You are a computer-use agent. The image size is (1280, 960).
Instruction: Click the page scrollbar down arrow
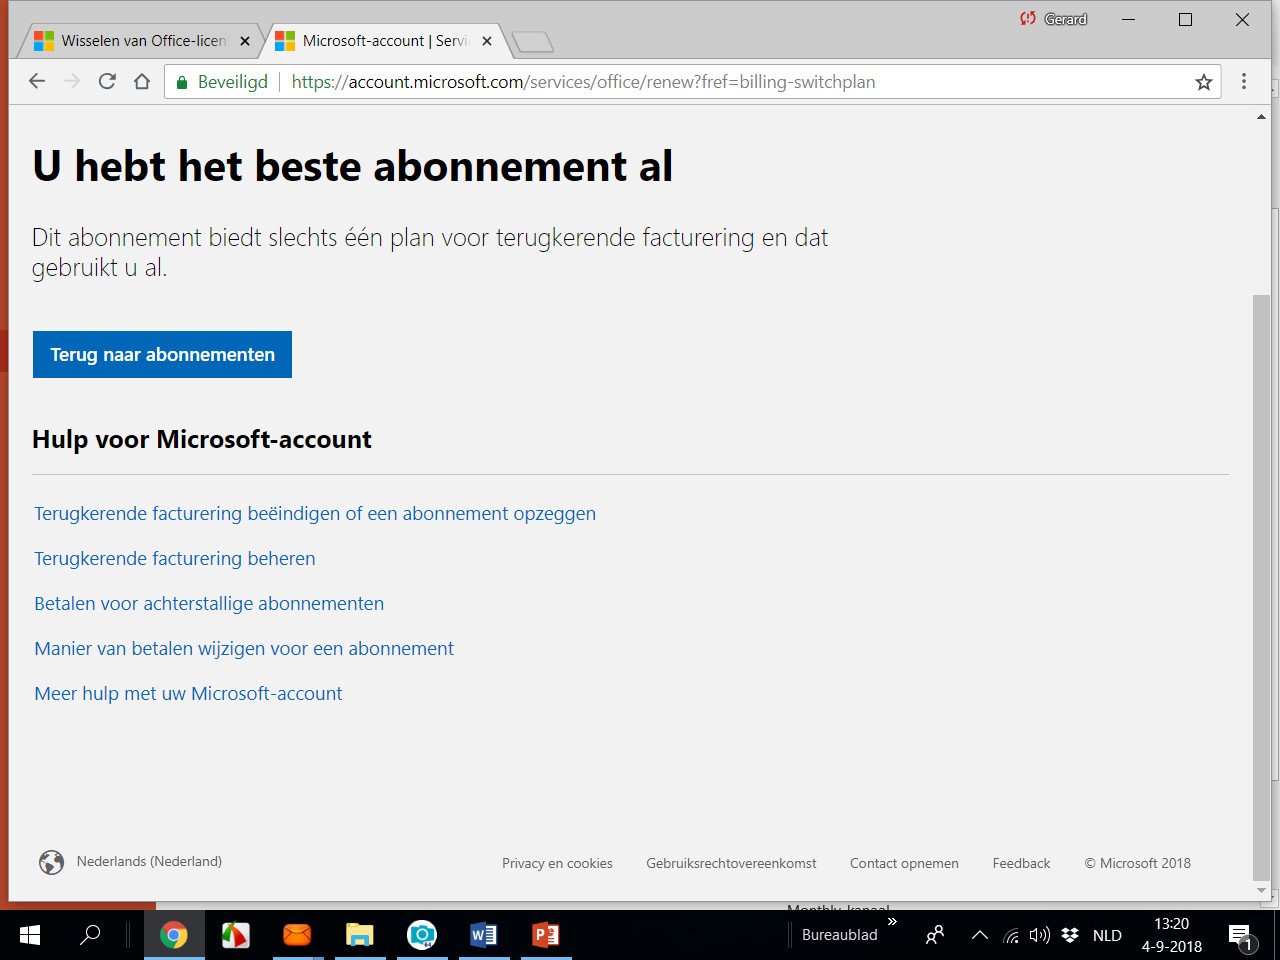pos(1261,890)
